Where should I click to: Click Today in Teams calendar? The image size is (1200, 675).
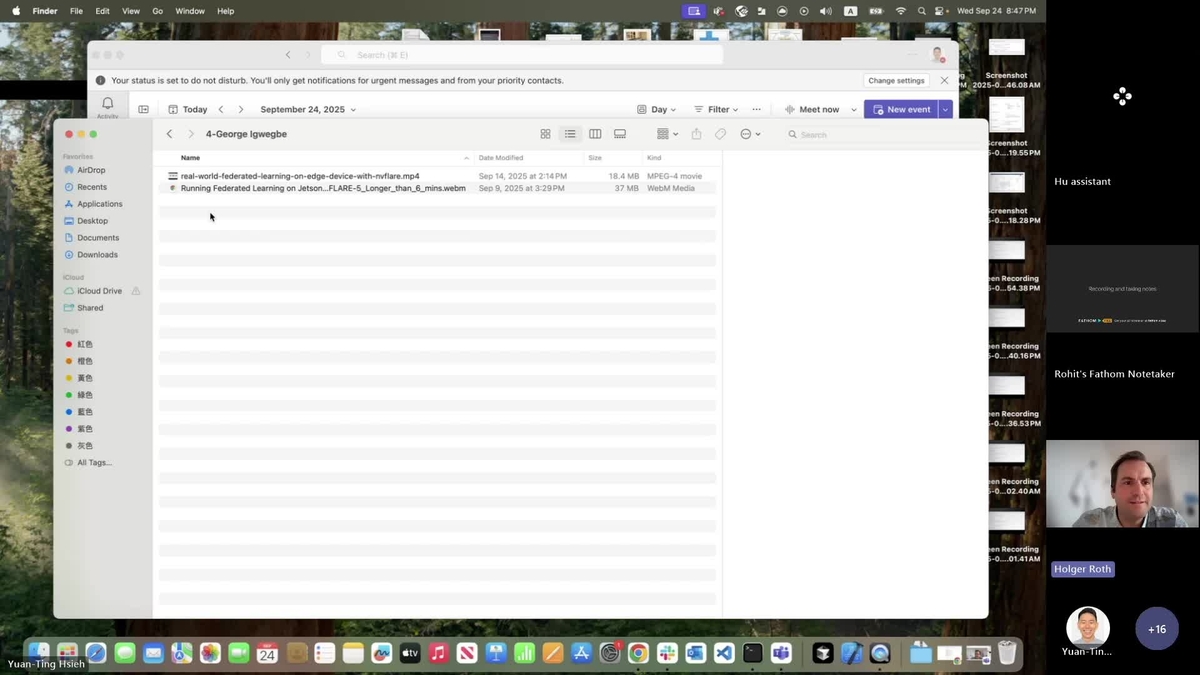click(188, 110)
